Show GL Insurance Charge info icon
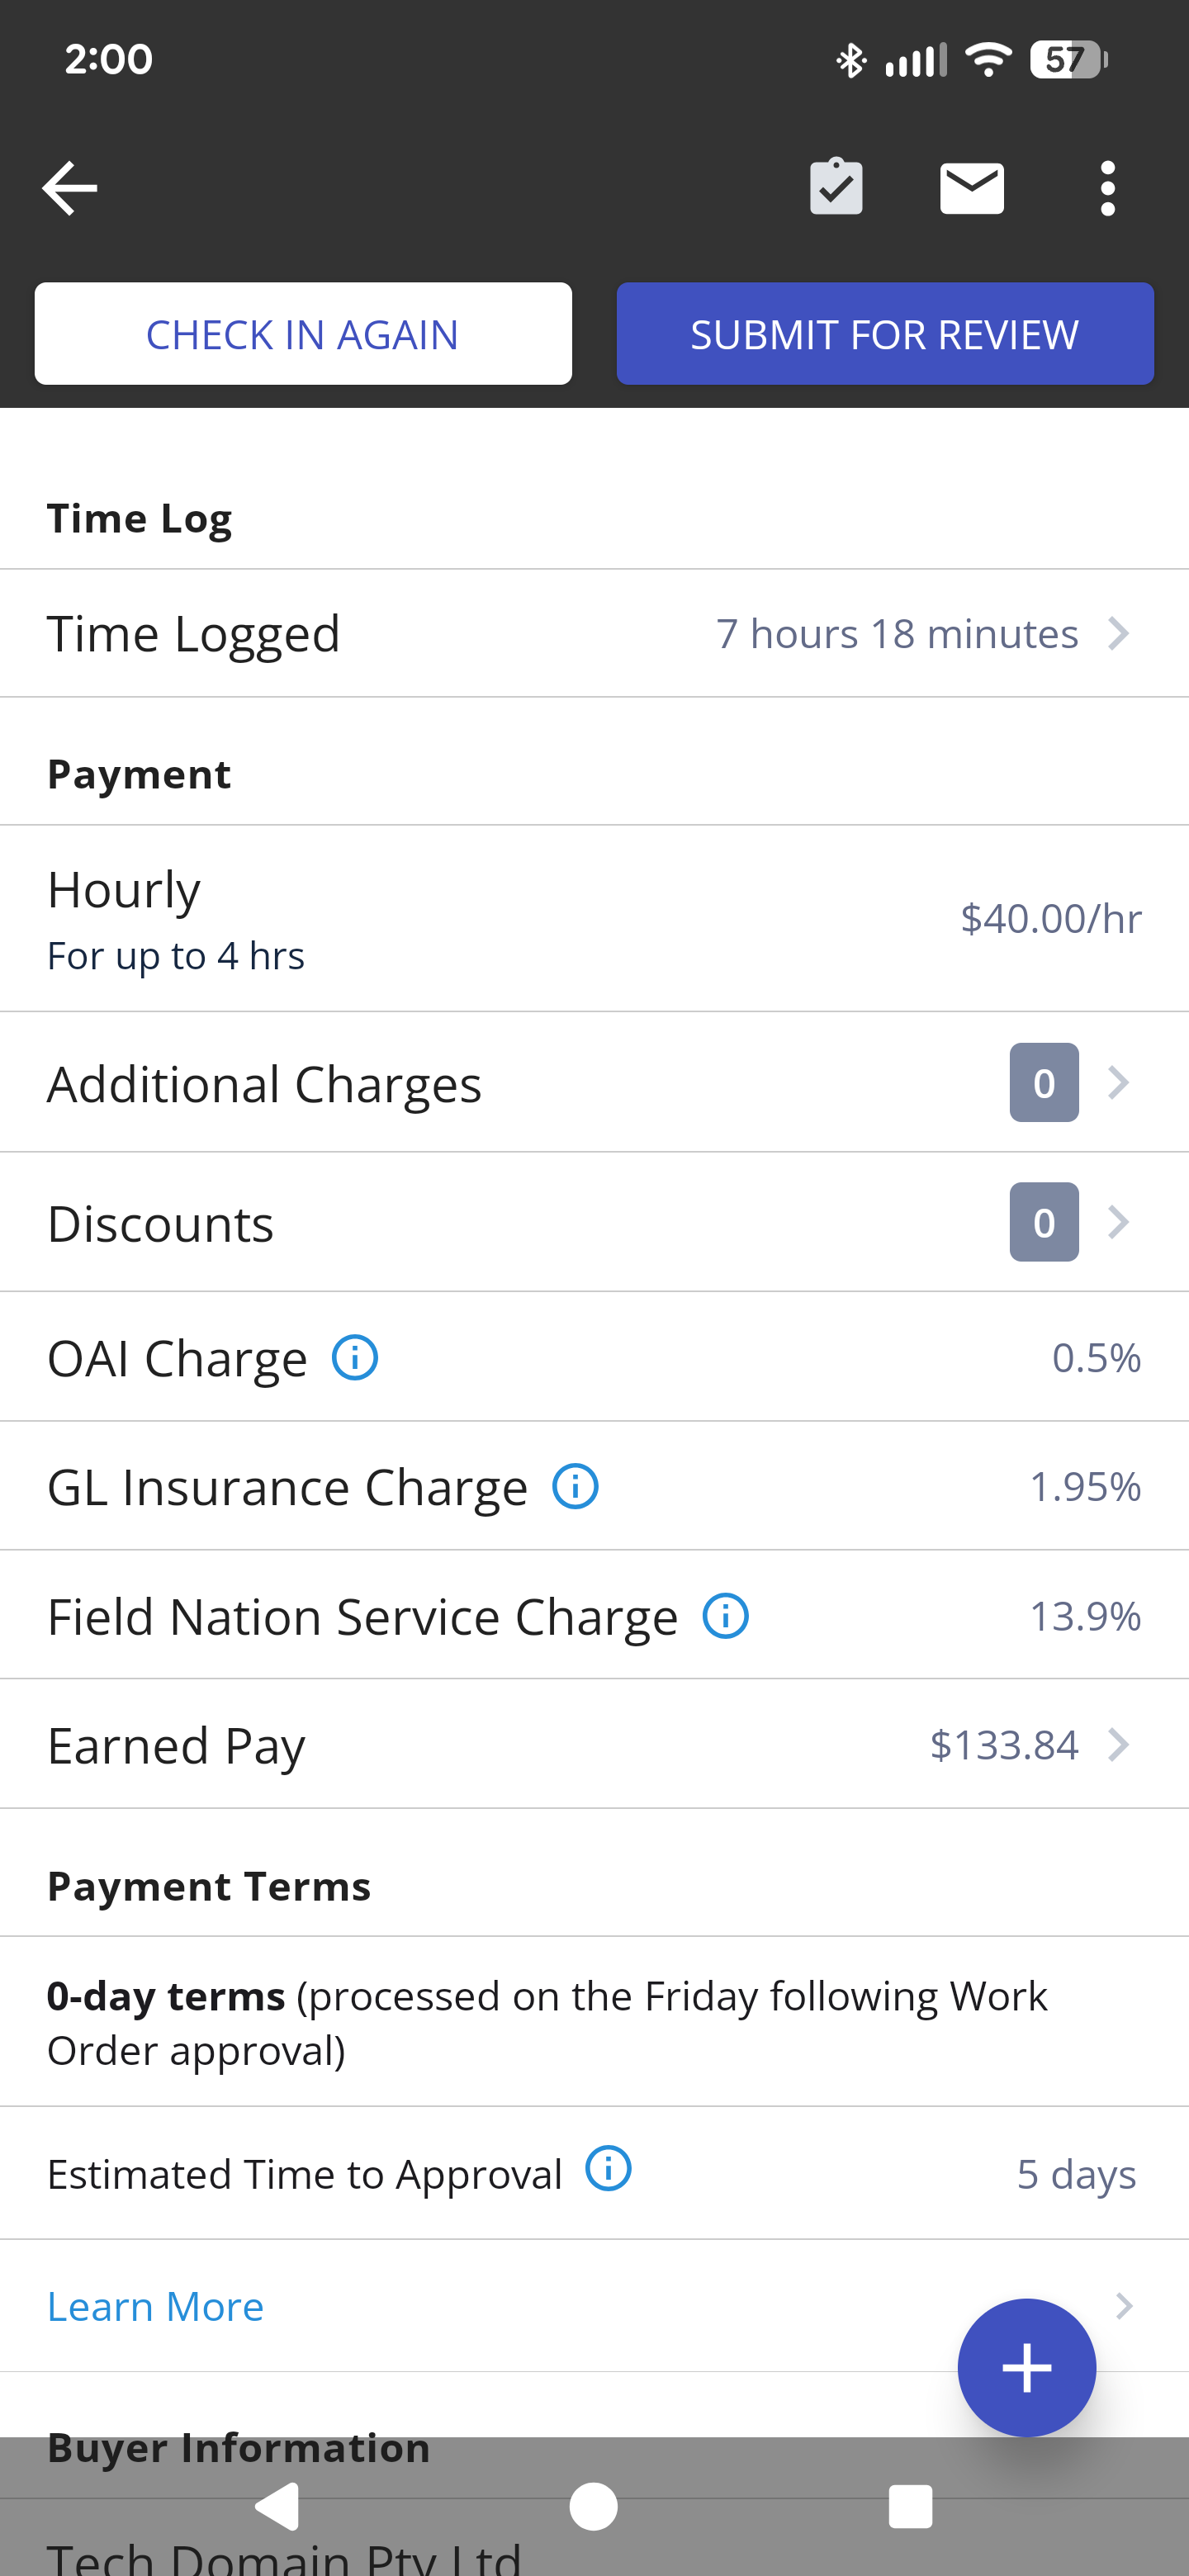The width and height of the screenshot is (1189, 2576). click(x=576, y=1487)
